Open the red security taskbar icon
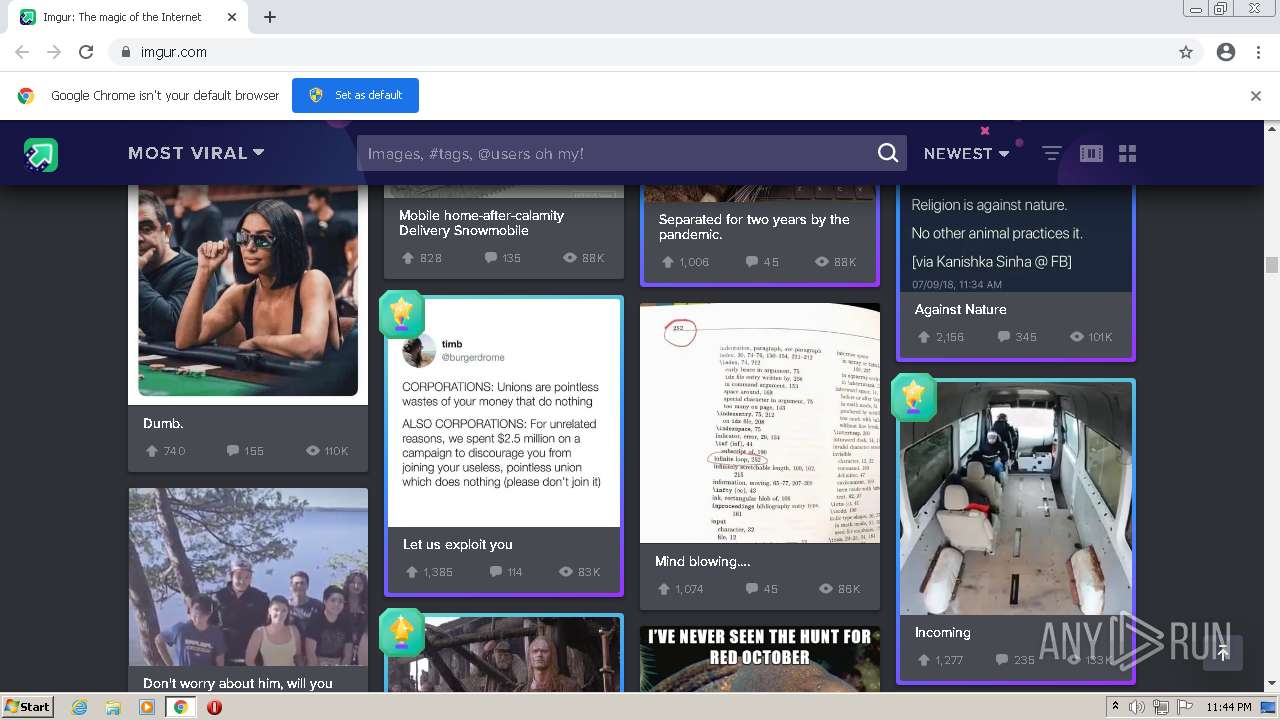 (x=214, y=707)
